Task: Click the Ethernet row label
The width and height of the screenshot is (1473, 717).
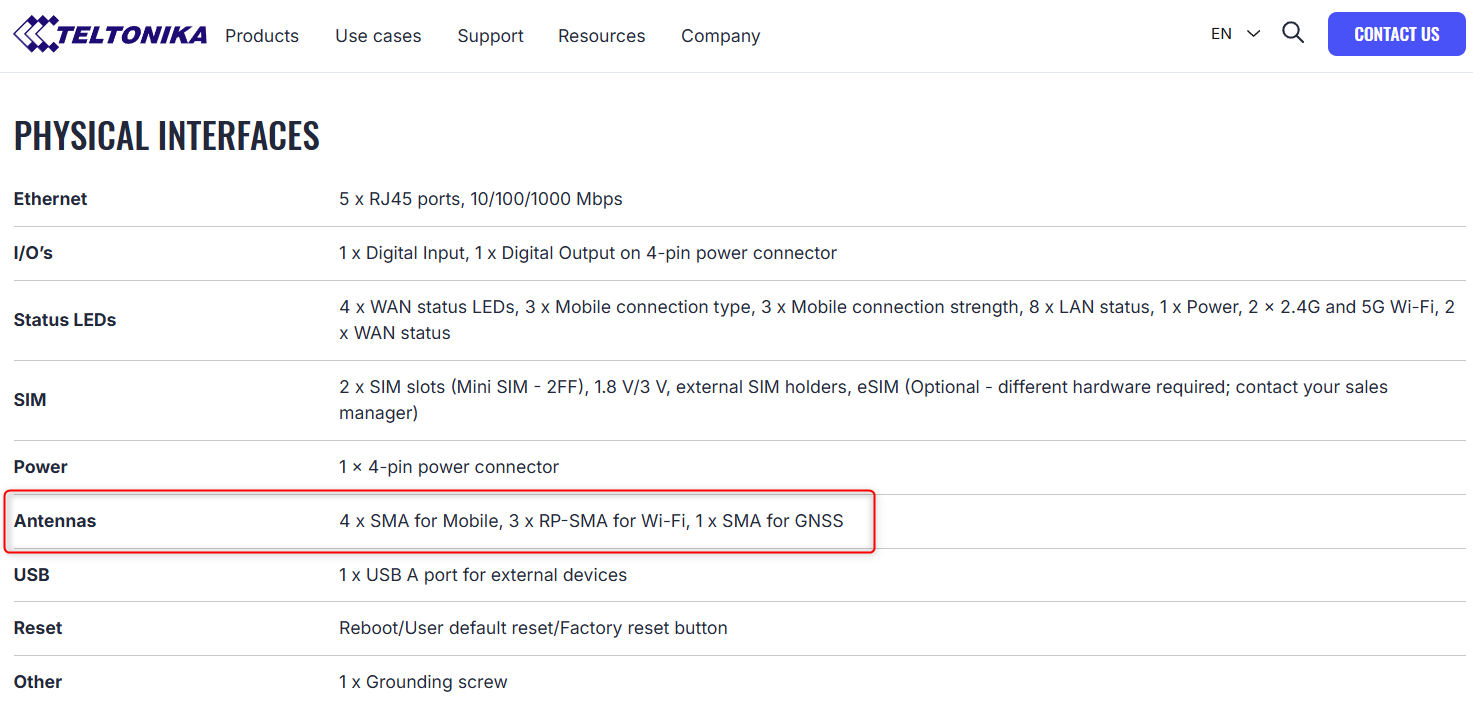Action: pyautogui.click(x=50, y=199)
